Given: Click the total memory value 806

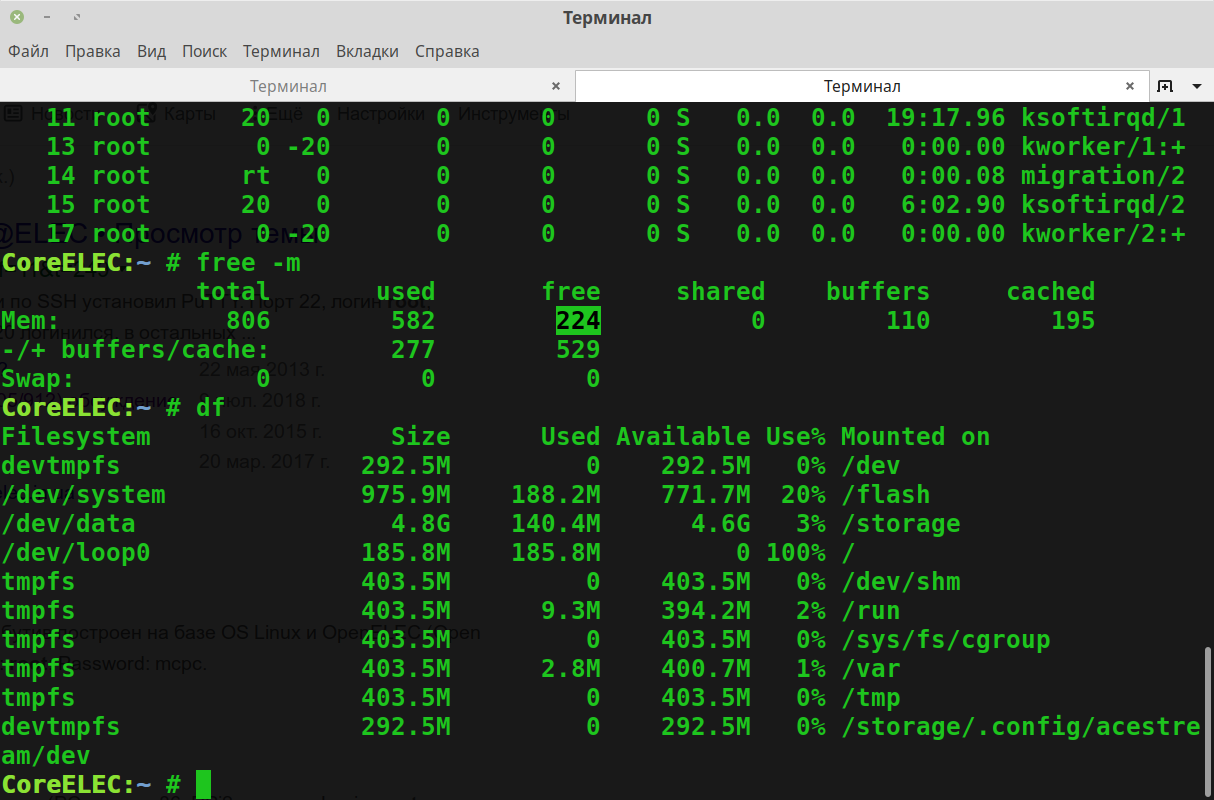Looking at the screenshot, I should click(x=248, y=320).
